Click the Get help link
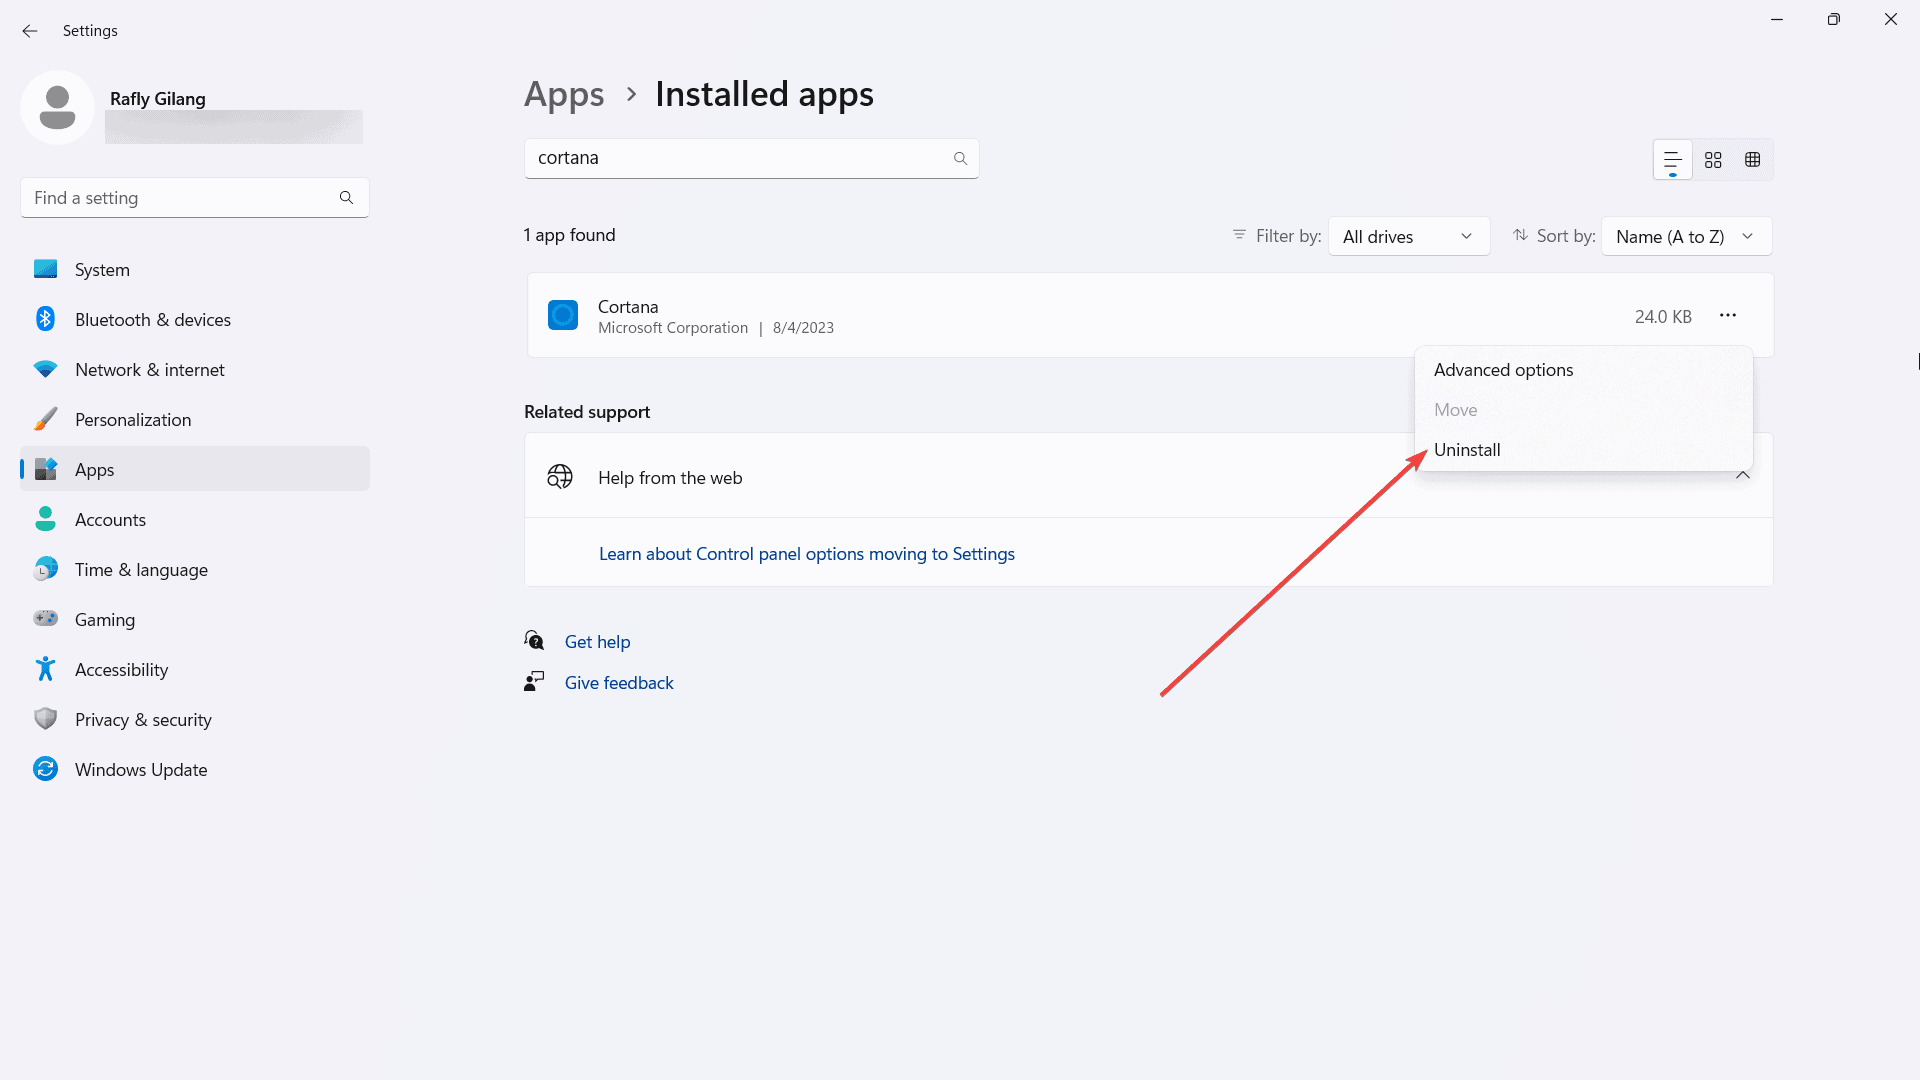 pyautogui.click(x=597, y=642)
